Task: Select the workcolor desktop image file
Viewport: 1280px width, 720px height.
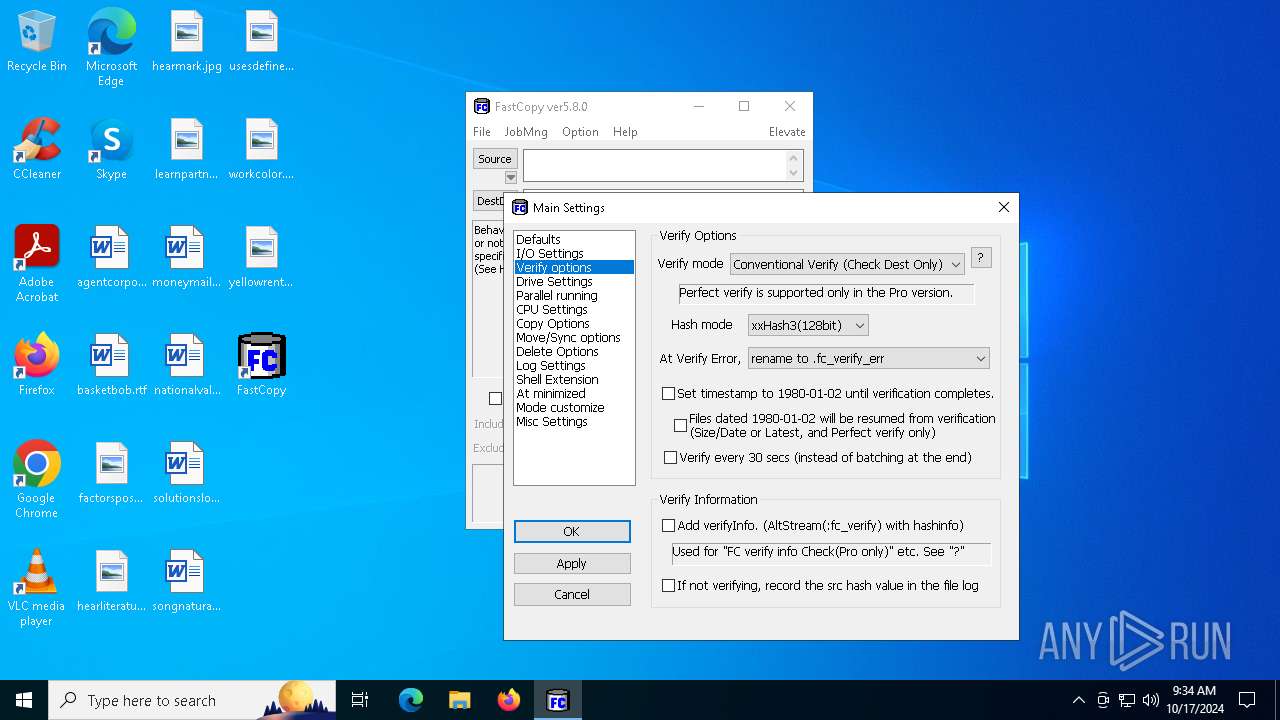Action: (261, 150)
